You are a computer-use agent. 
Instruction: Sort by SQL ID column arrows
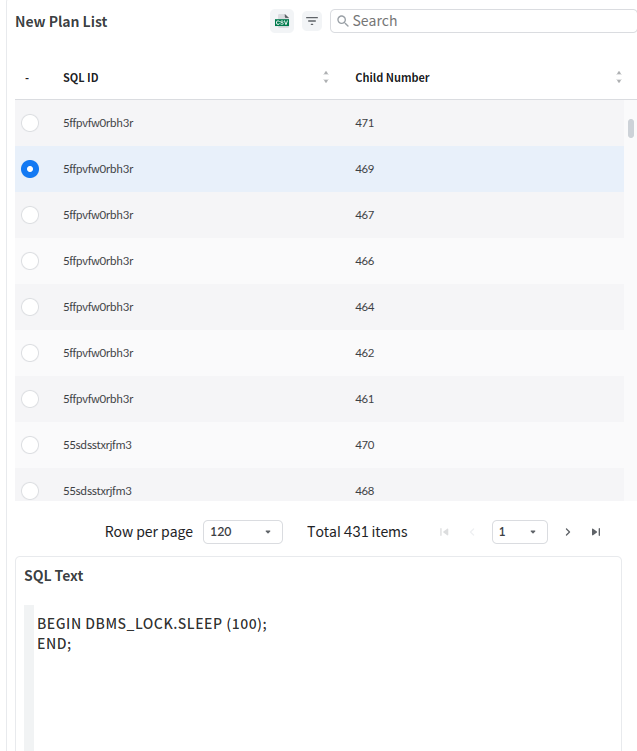click(326, 77)
